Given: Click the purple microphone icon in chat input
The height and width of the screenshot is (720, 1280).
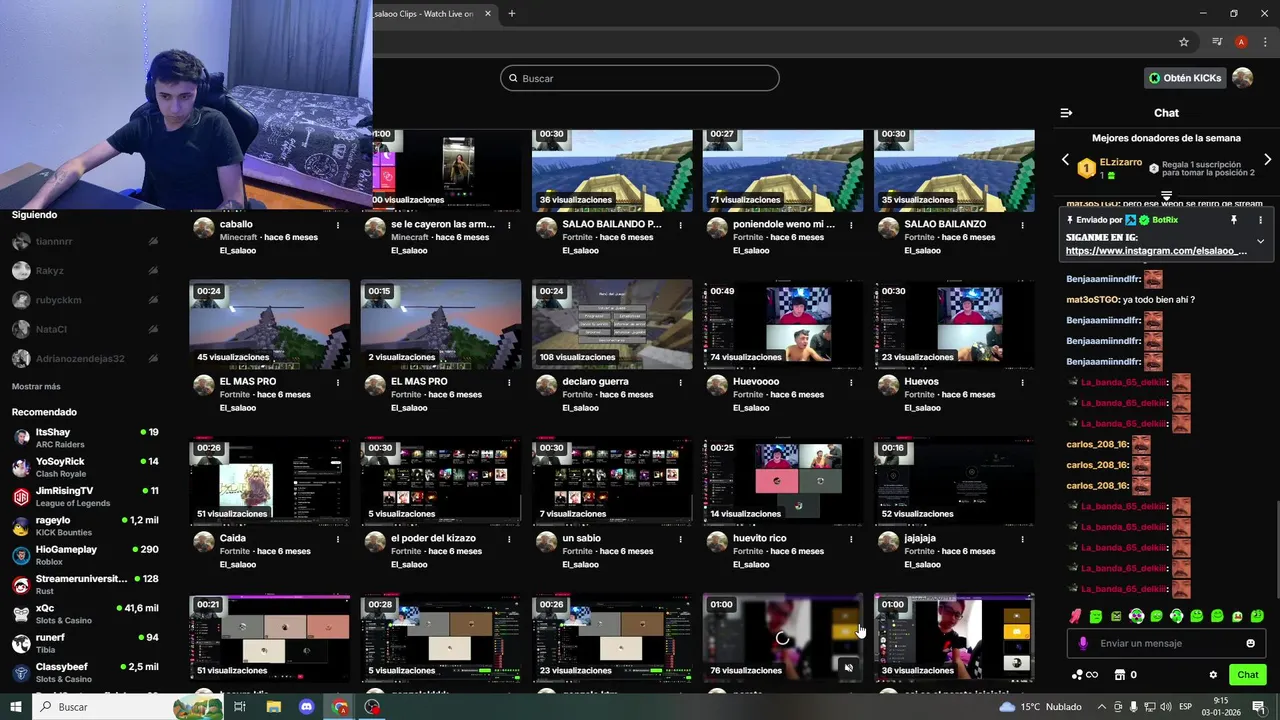Looking at the screenshot, I should [1082, 644].
